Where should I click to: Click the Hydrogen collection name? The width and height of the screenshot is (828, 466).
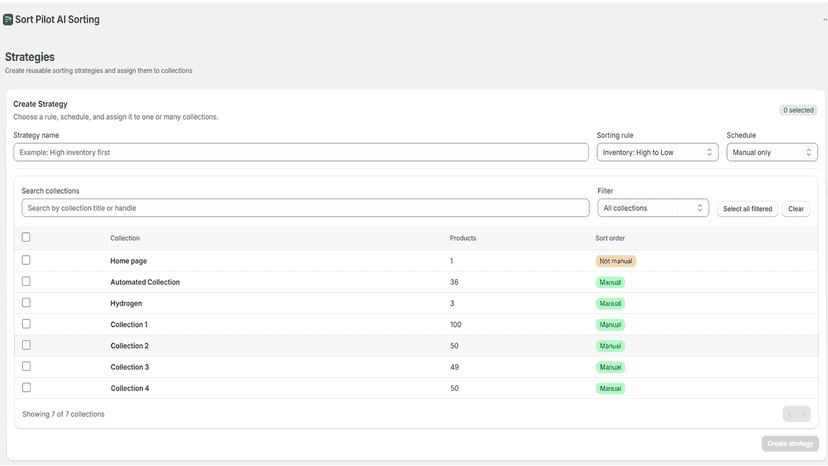coord(126,303)
